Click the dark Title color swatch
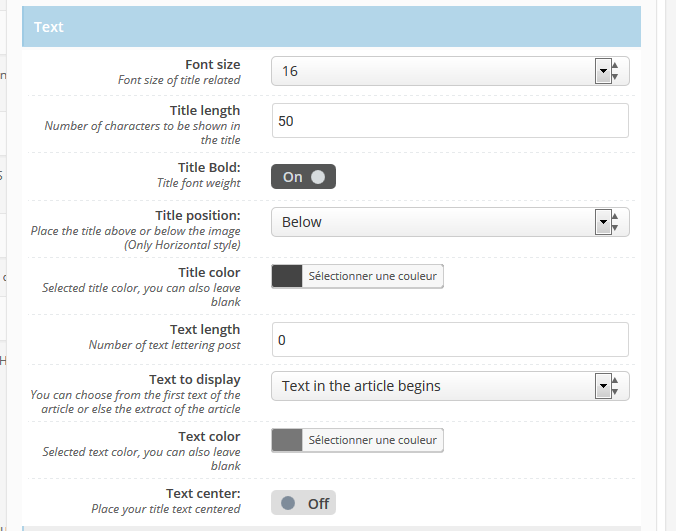The height and width of the screenshot is (531, 676). (x=287, y=276)
